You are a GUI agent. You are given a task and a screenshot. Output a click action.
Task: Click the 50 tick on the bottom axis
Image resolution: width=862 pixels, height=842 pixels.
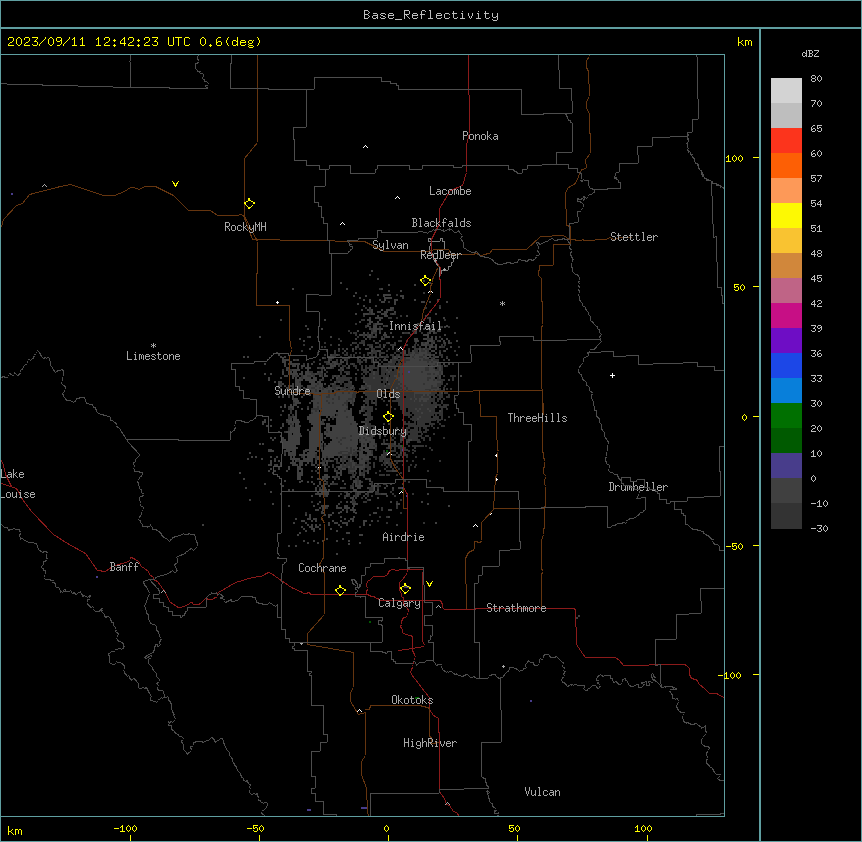515,828
